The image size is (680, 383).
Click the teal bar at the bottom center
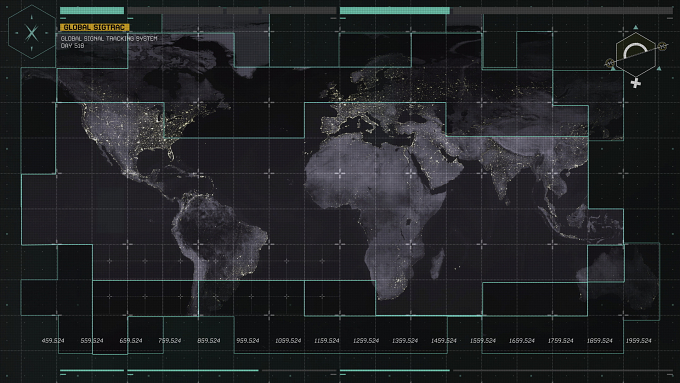click(395, 370)
